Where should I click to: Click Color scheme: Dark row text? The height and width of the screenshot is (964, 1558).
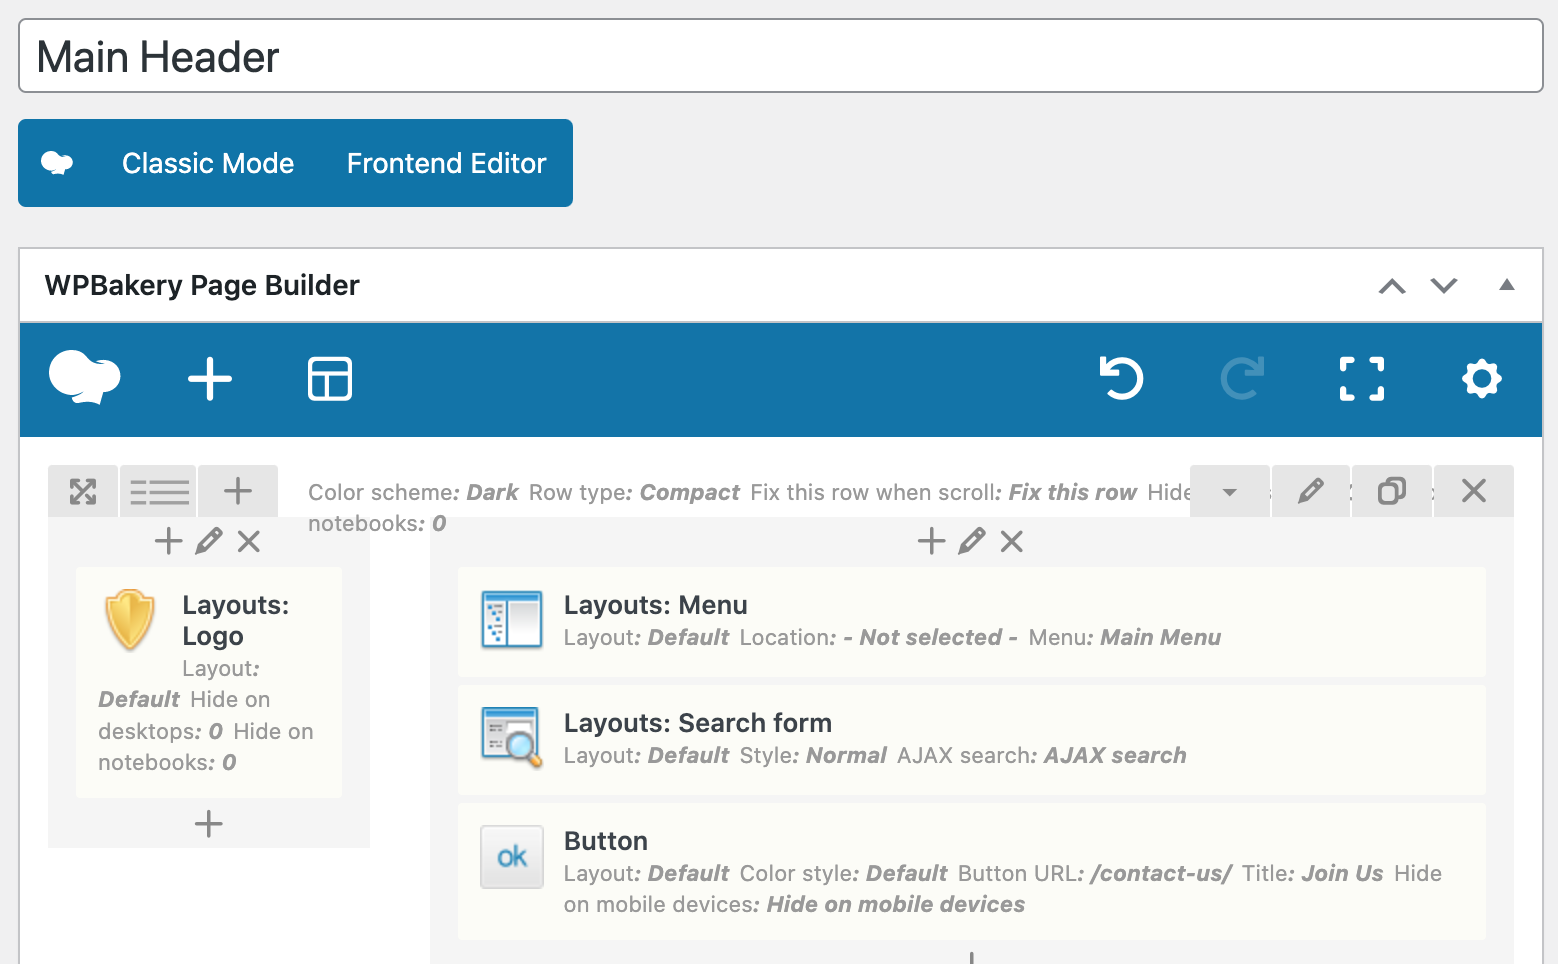pos(413,492)
